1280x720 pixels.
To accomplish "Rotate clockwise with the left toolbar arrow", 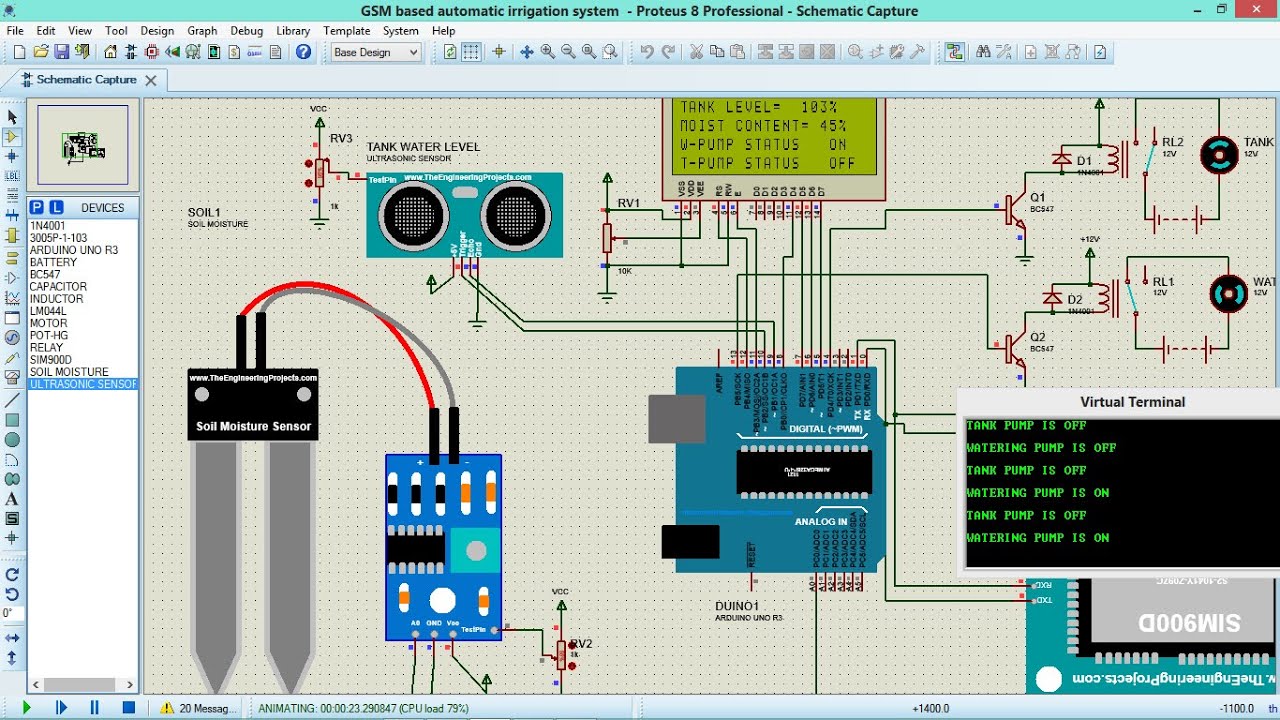I will click(12, 575).
